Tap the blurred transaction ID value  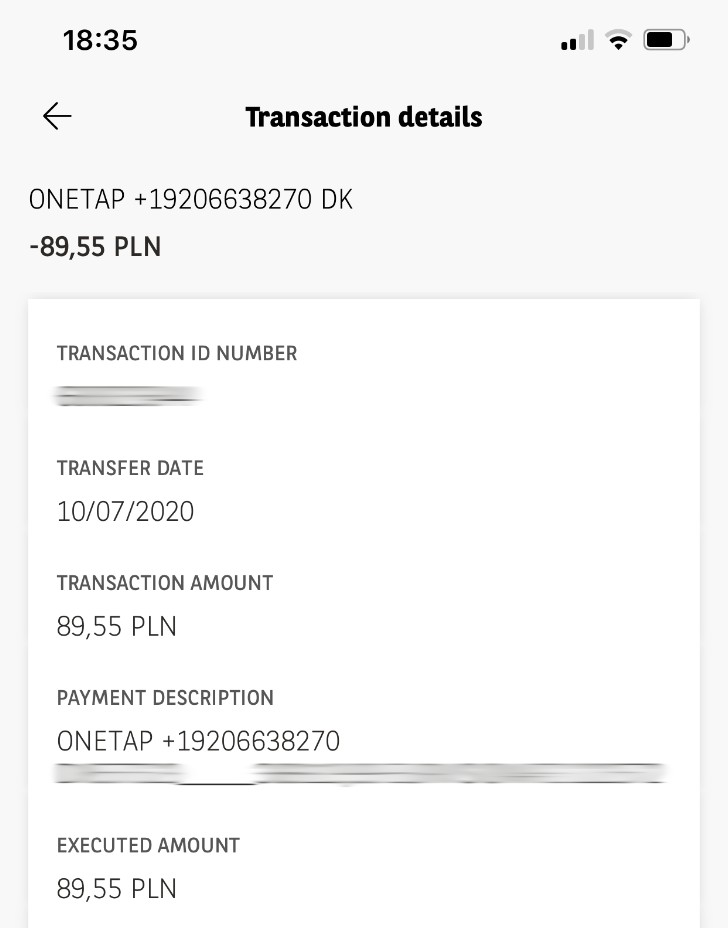tap(128, 397)
